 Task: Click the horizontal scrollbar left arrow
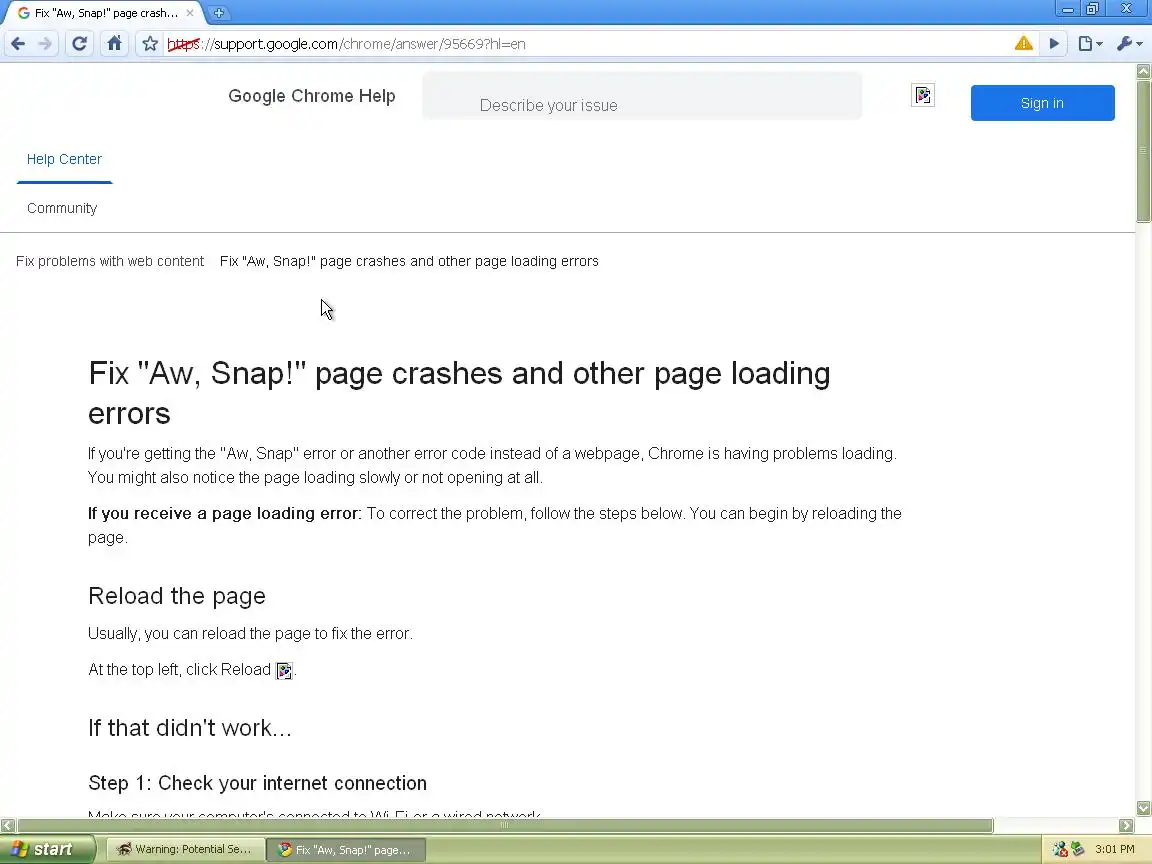[7, 825]
